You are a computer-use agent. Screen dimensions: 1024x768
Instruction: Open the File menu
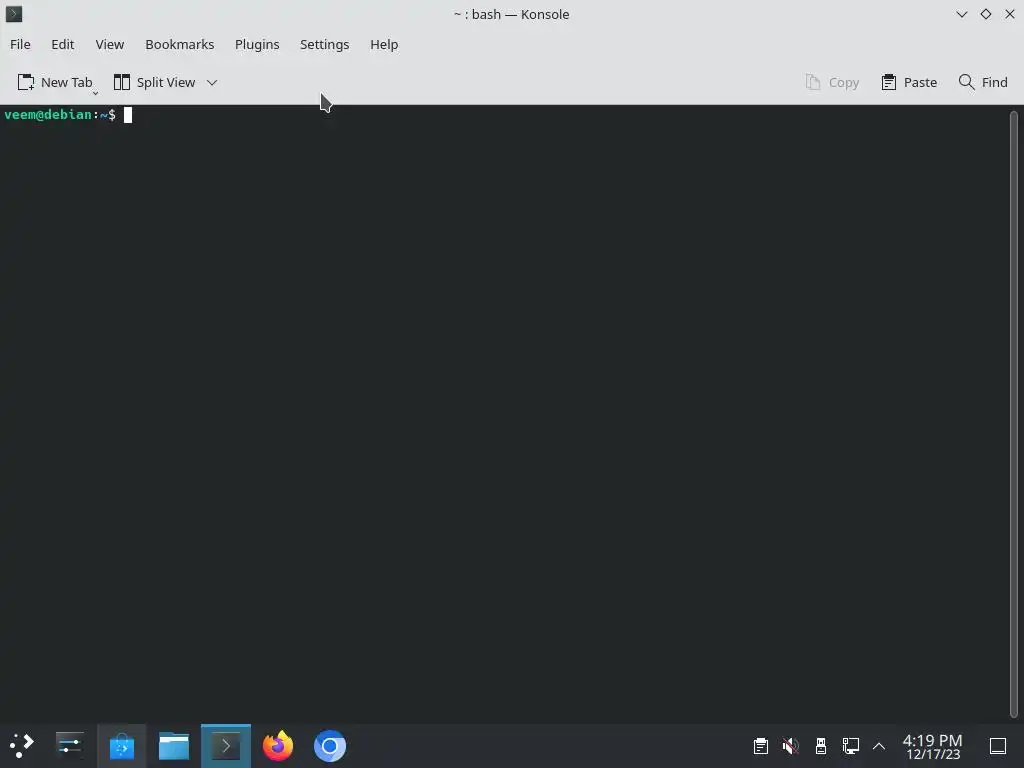point(20,44)
